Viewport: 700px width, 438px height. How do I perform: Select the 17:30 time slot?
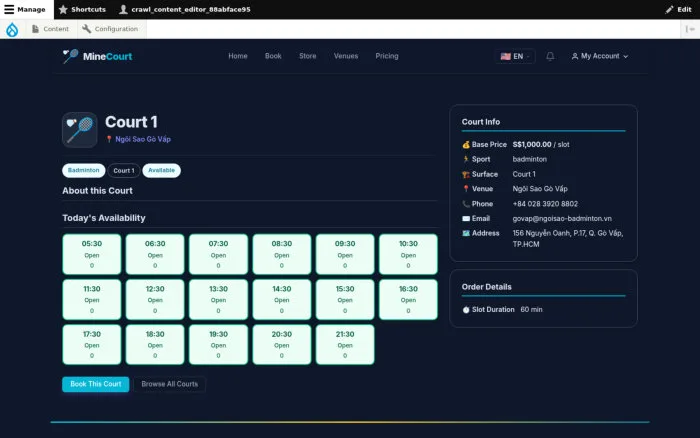(92, 345)
